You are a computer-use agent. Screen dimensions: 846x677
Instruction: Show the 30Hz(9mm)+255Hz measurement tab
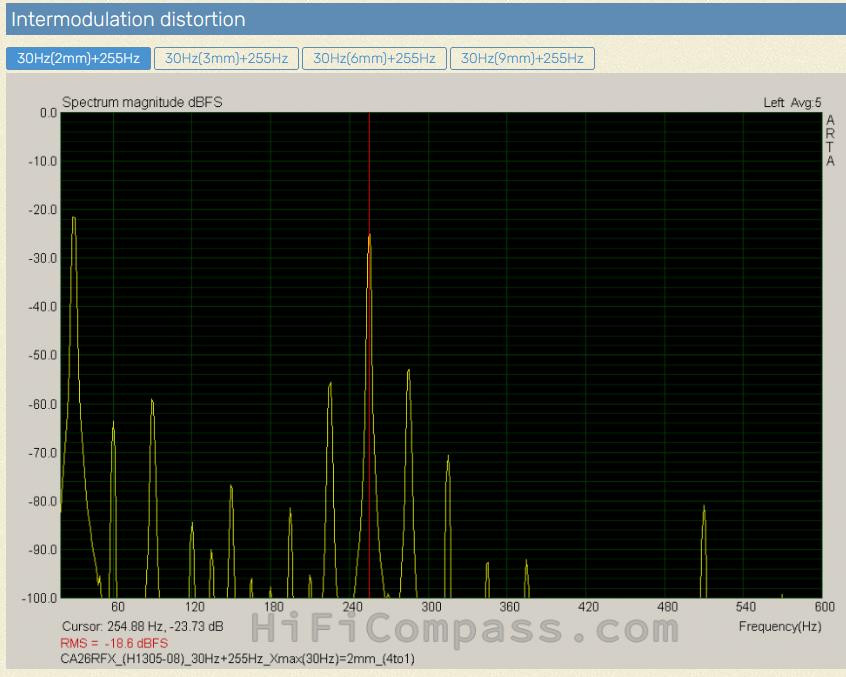pyautogui.click(x=522, y=58)
